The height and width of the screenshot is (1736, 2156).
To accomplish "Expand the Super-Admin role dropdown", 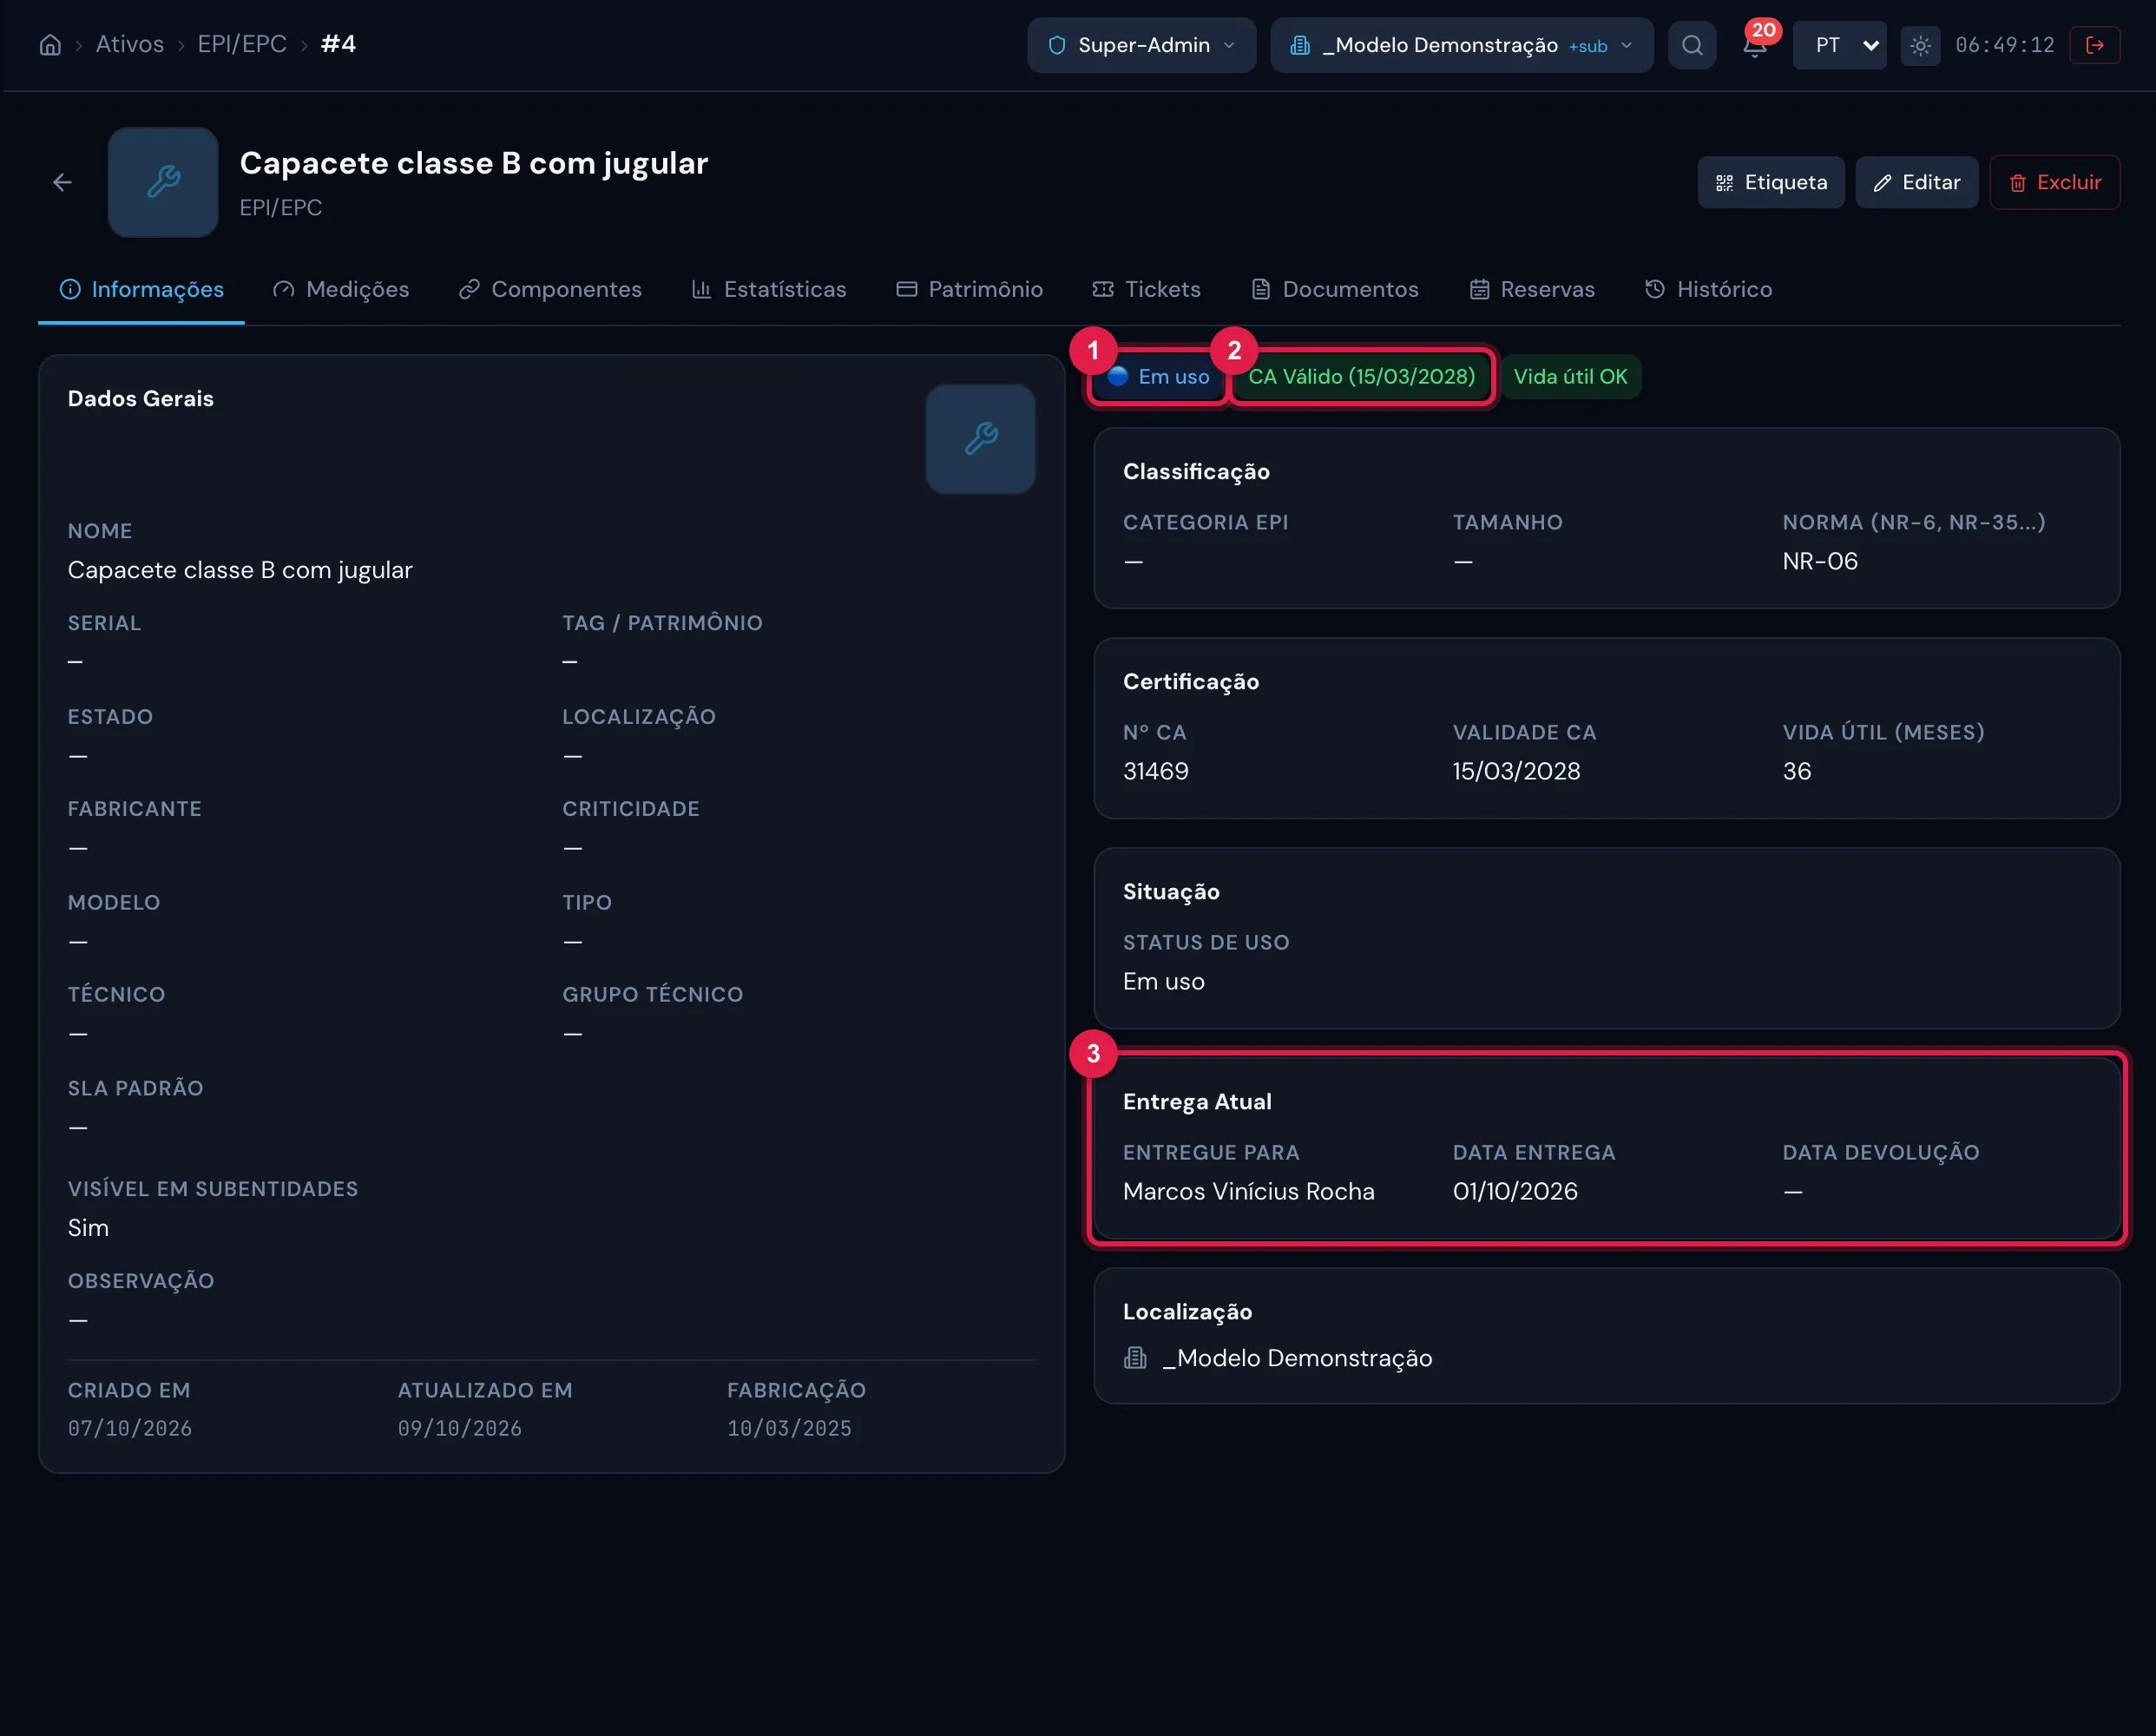I will pyautogui.click(x=1141, y=45).
